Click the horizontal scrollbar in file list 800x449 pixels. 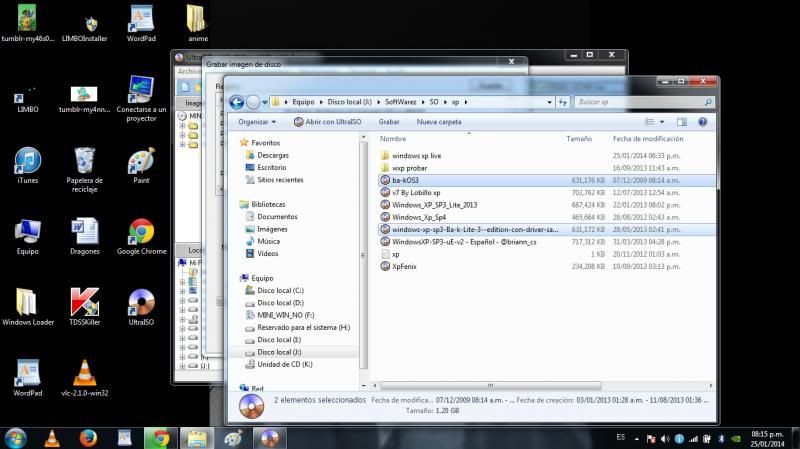pyautogui.click(x=490, y=386)
